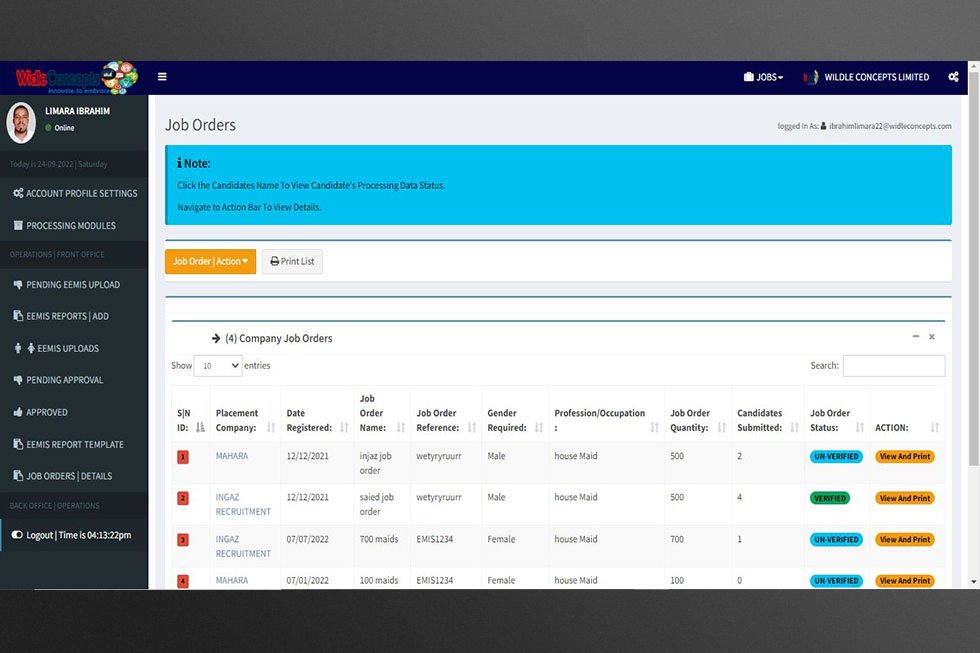Sort by Date Registered column
The width and height of the screenshot is (980, 653).
click(344, 427)
